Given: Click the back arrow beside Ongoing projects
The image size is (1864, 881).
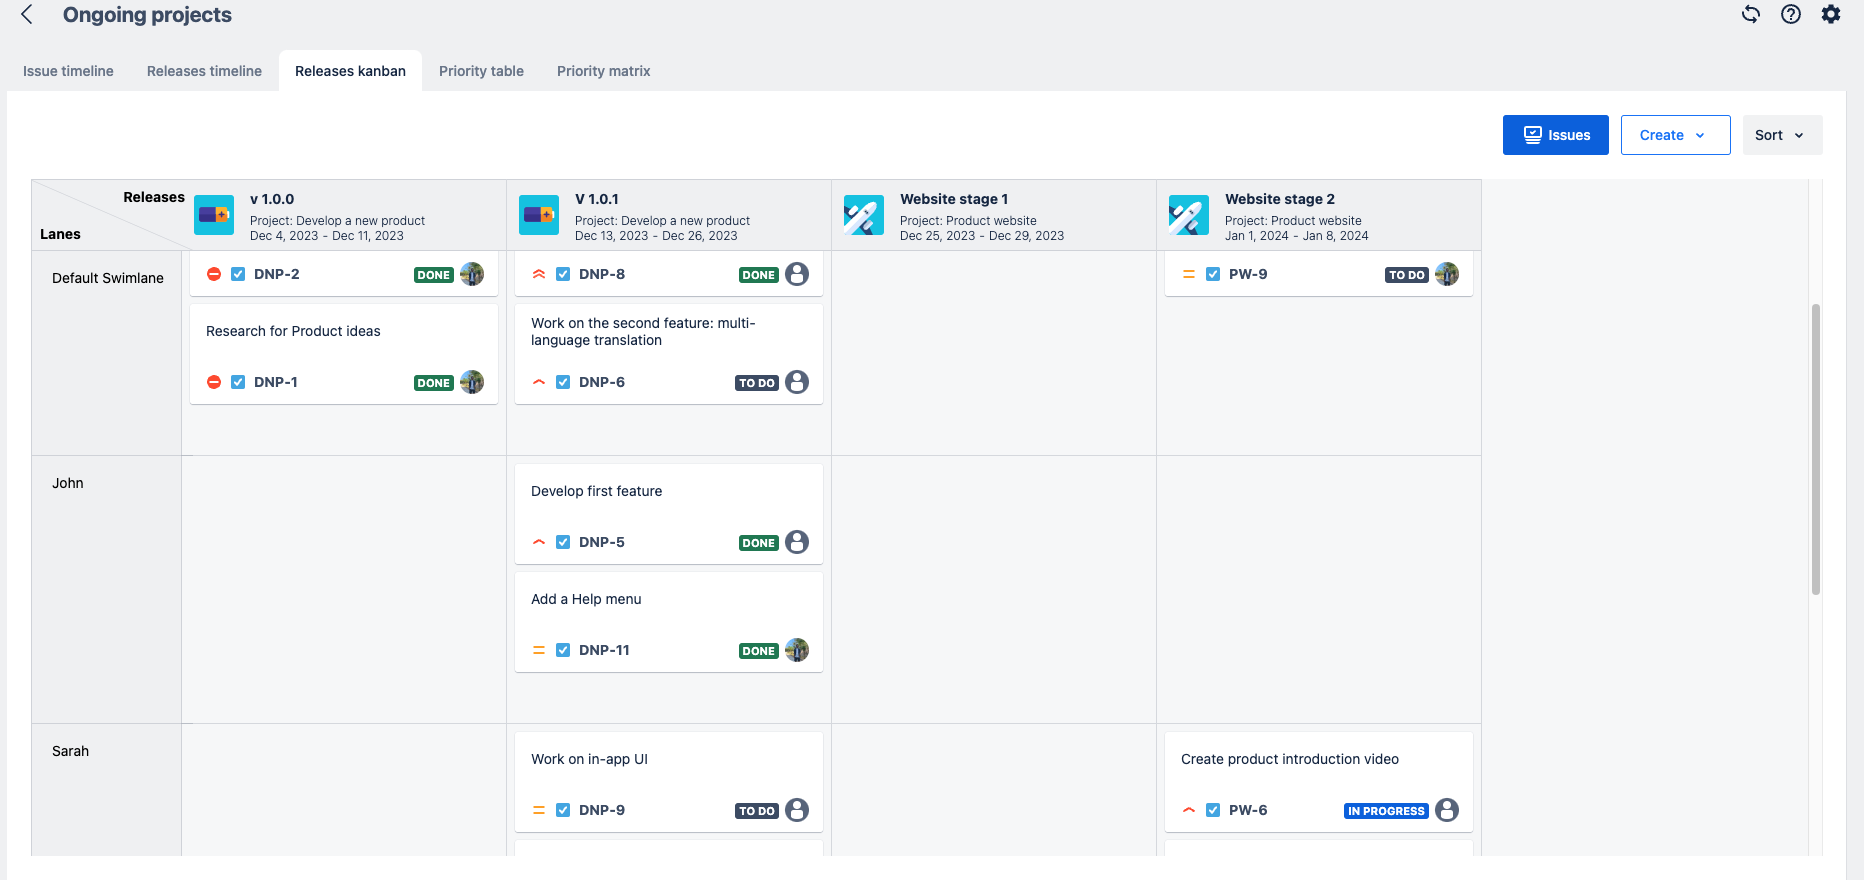Looking at the screenshot, I should pyautogui.click(x=27, y=15).
